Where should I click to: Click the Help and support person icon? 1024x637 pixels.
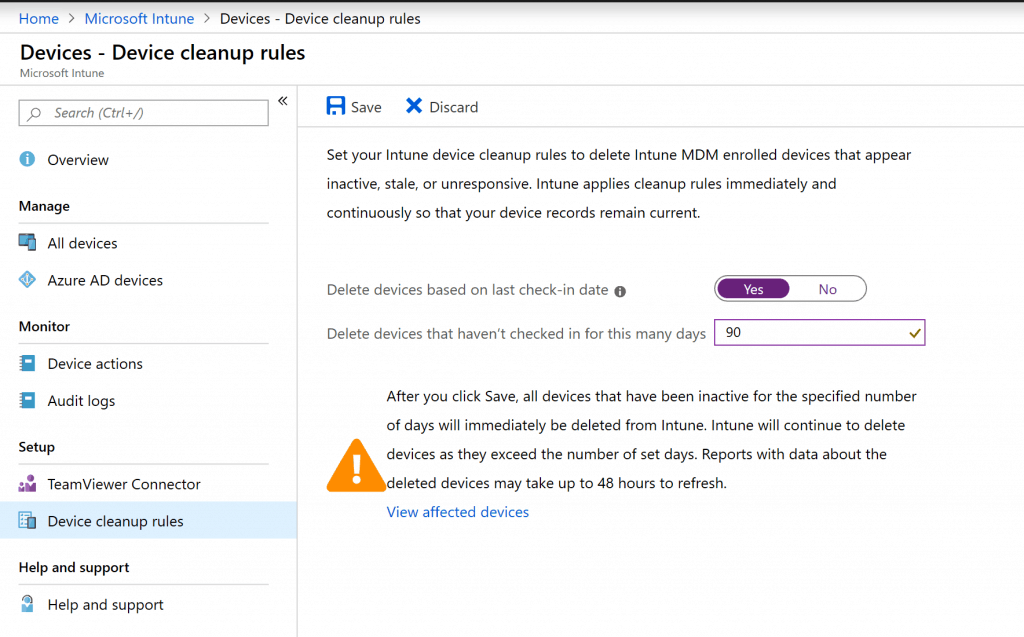(x=27, y=604)
